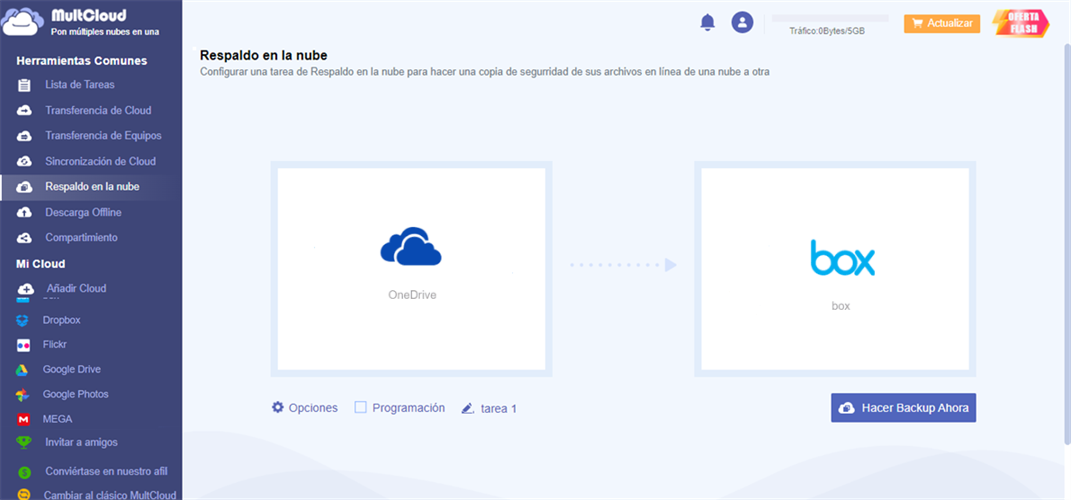Open Lista de Tareas menu item
Image resolution: width=1071 pixels, height=500 pixels.
(80, 85)
